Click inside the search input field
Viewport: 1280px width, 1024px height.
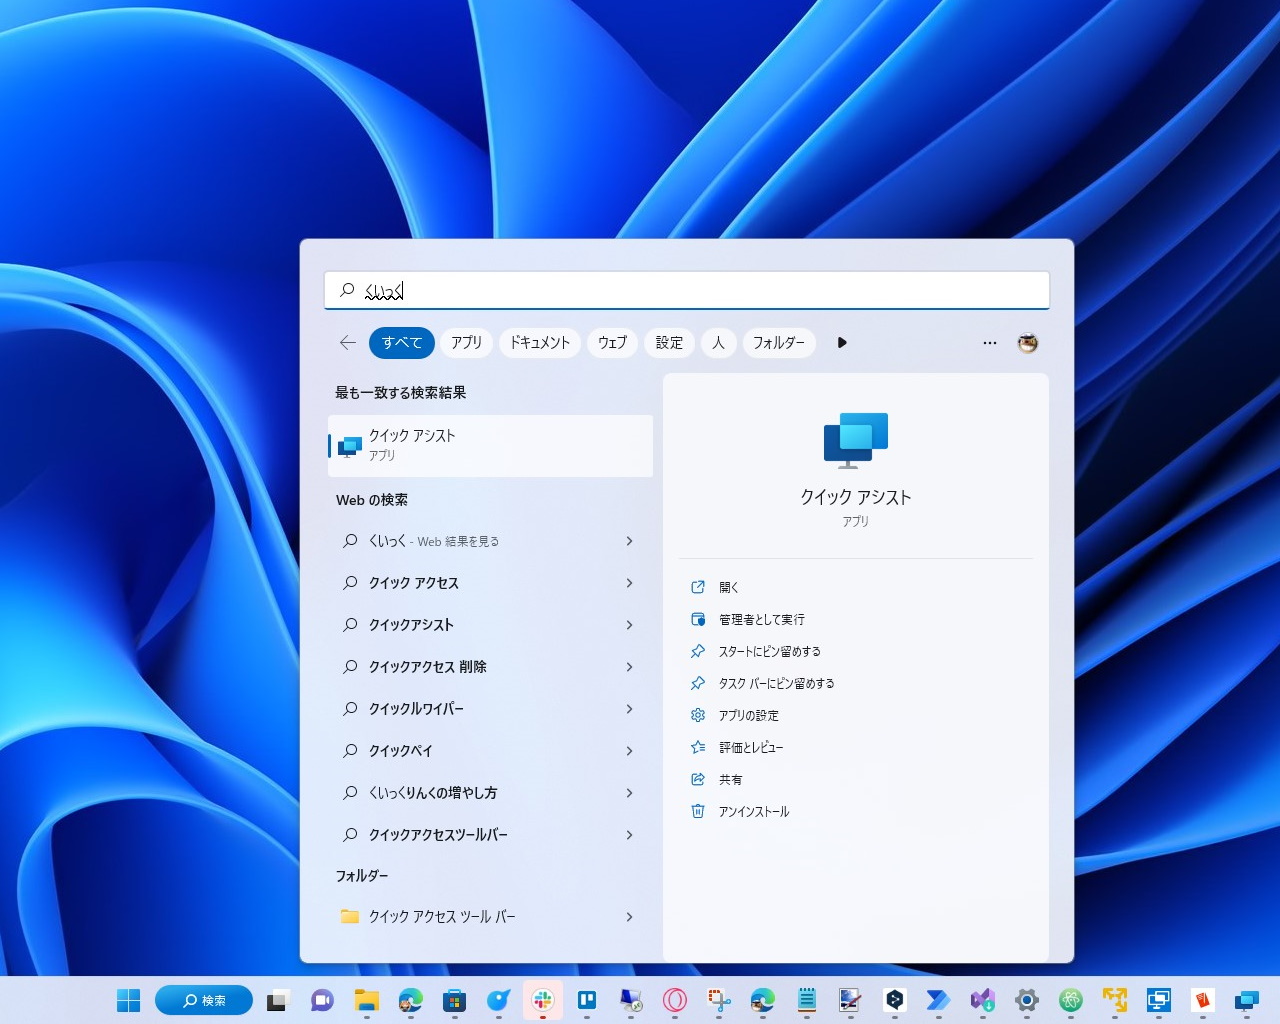(x=686, y=290)
